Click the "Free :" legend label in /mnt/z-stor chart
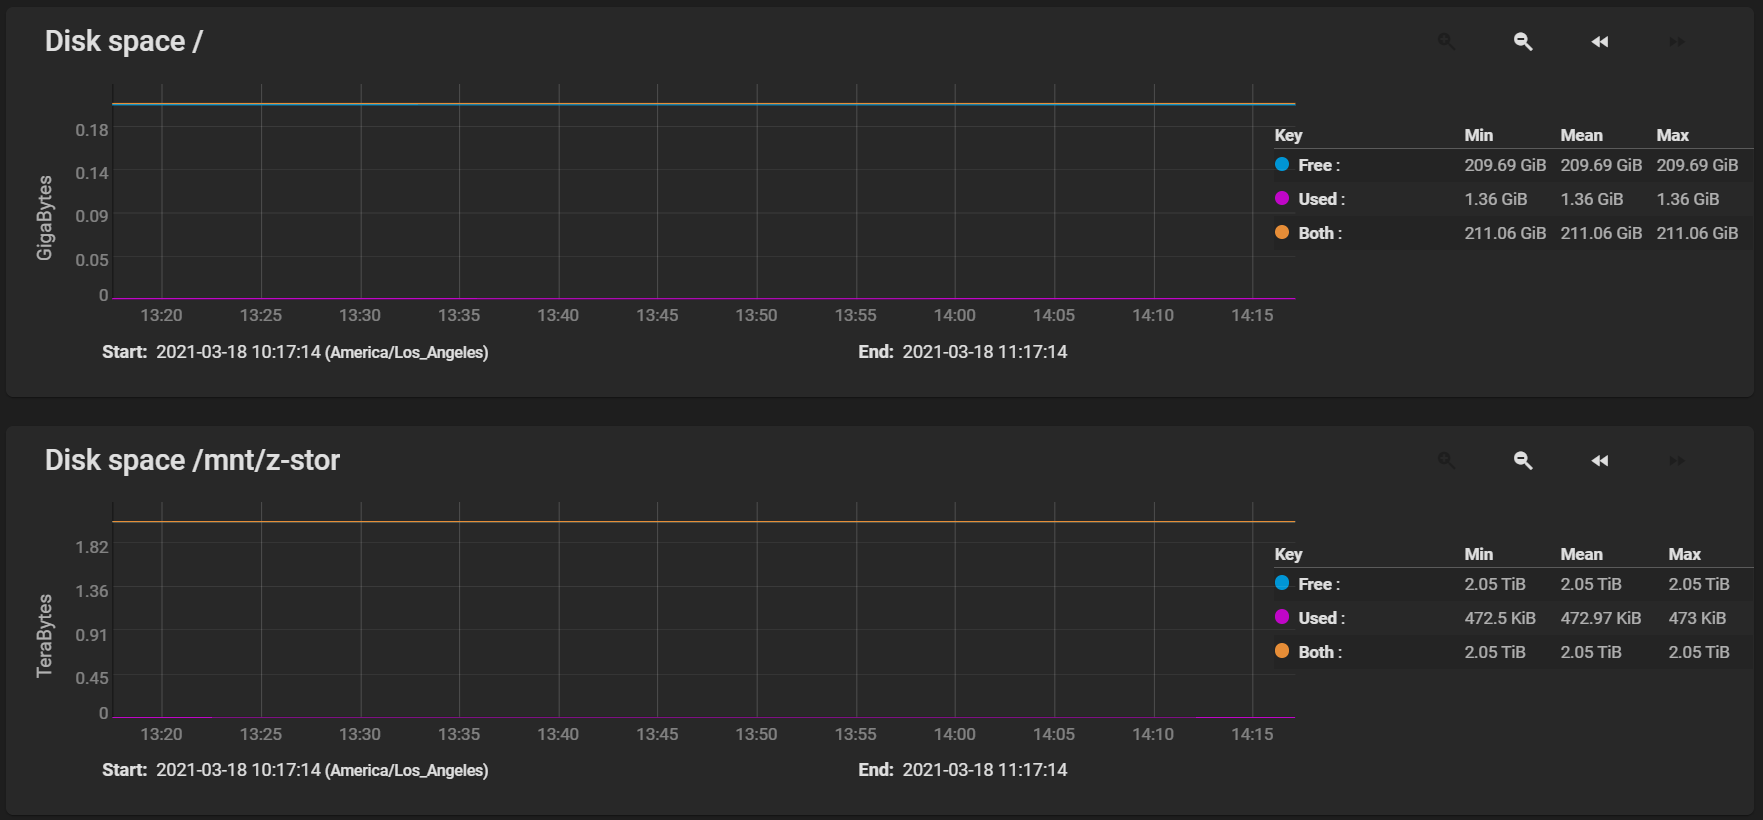 pyautogui.click(x=1319, y=584)
